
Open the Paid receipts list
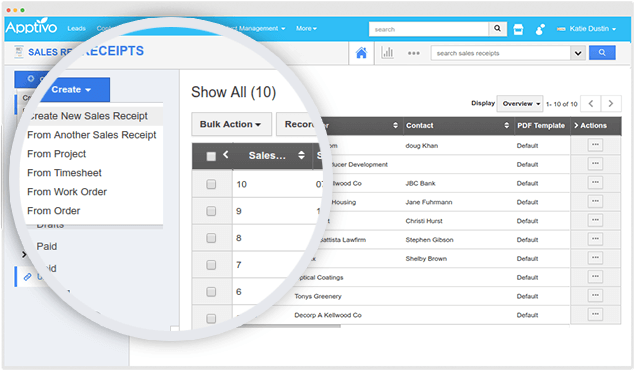tap(47, 246)
